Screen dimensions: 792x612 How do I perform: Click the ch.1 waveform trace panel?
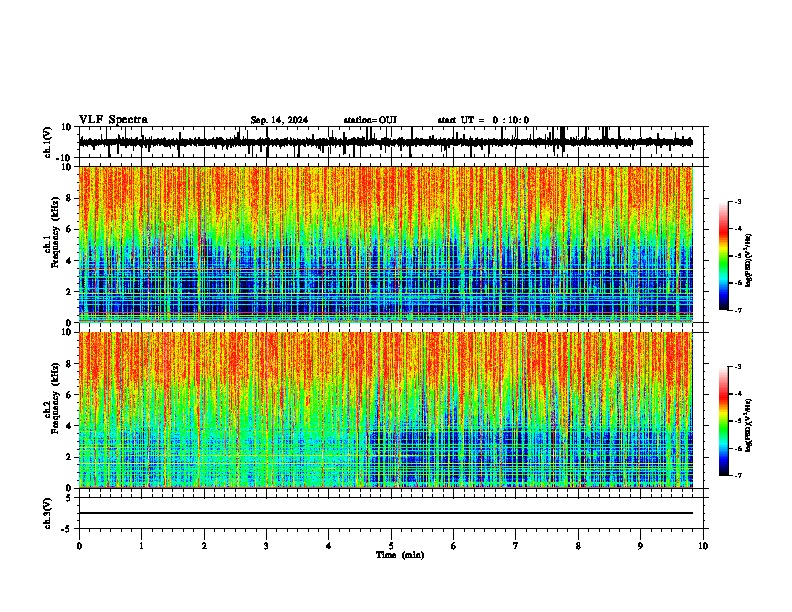[391, 142]
